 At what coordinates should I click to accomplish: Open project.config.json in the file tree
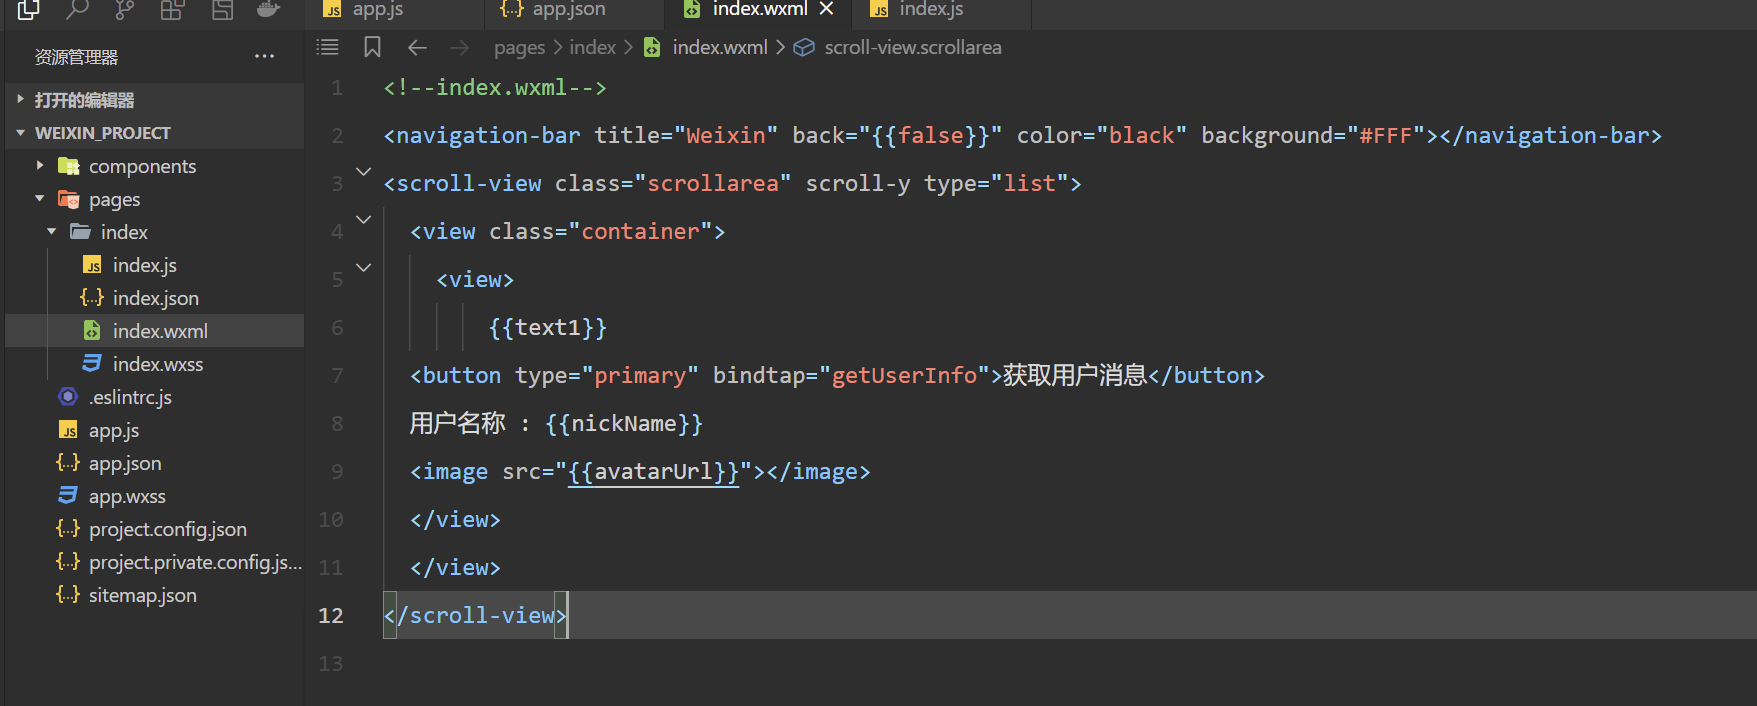(155, 529)
